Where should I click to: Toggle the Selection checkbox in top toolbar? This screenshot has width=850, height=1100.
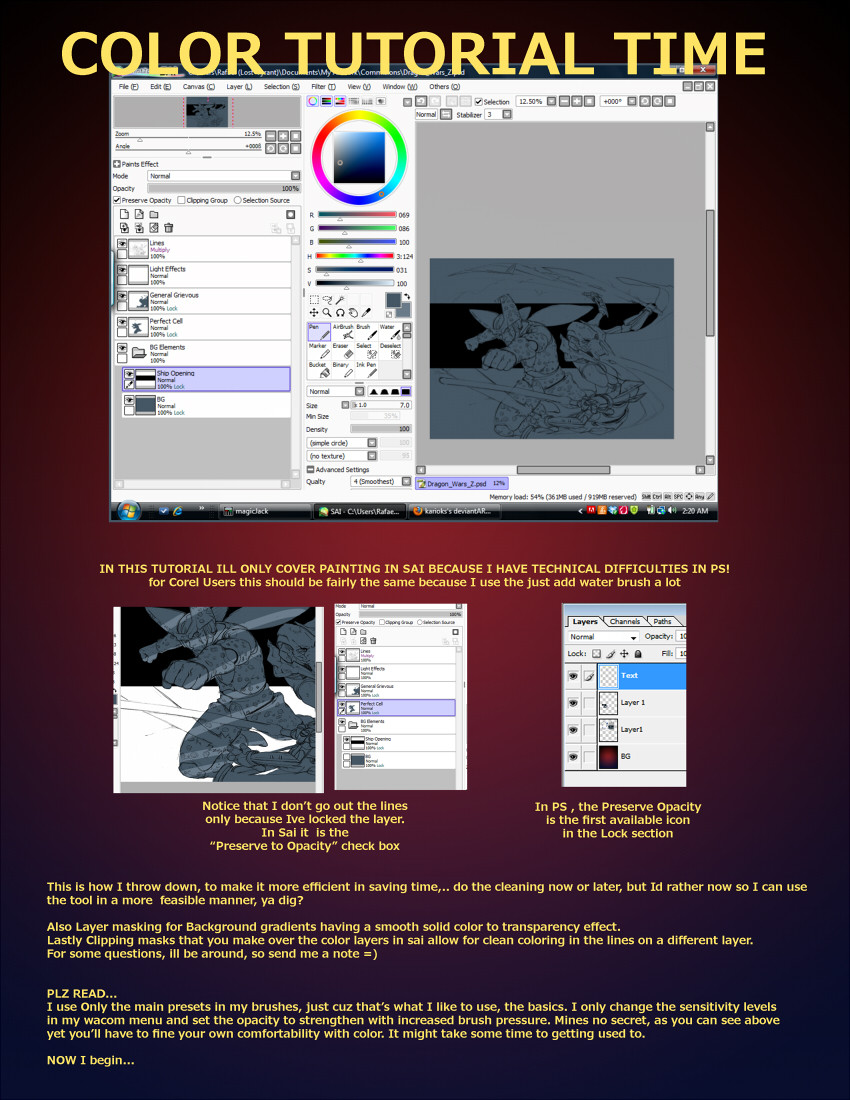coord(478,102)
